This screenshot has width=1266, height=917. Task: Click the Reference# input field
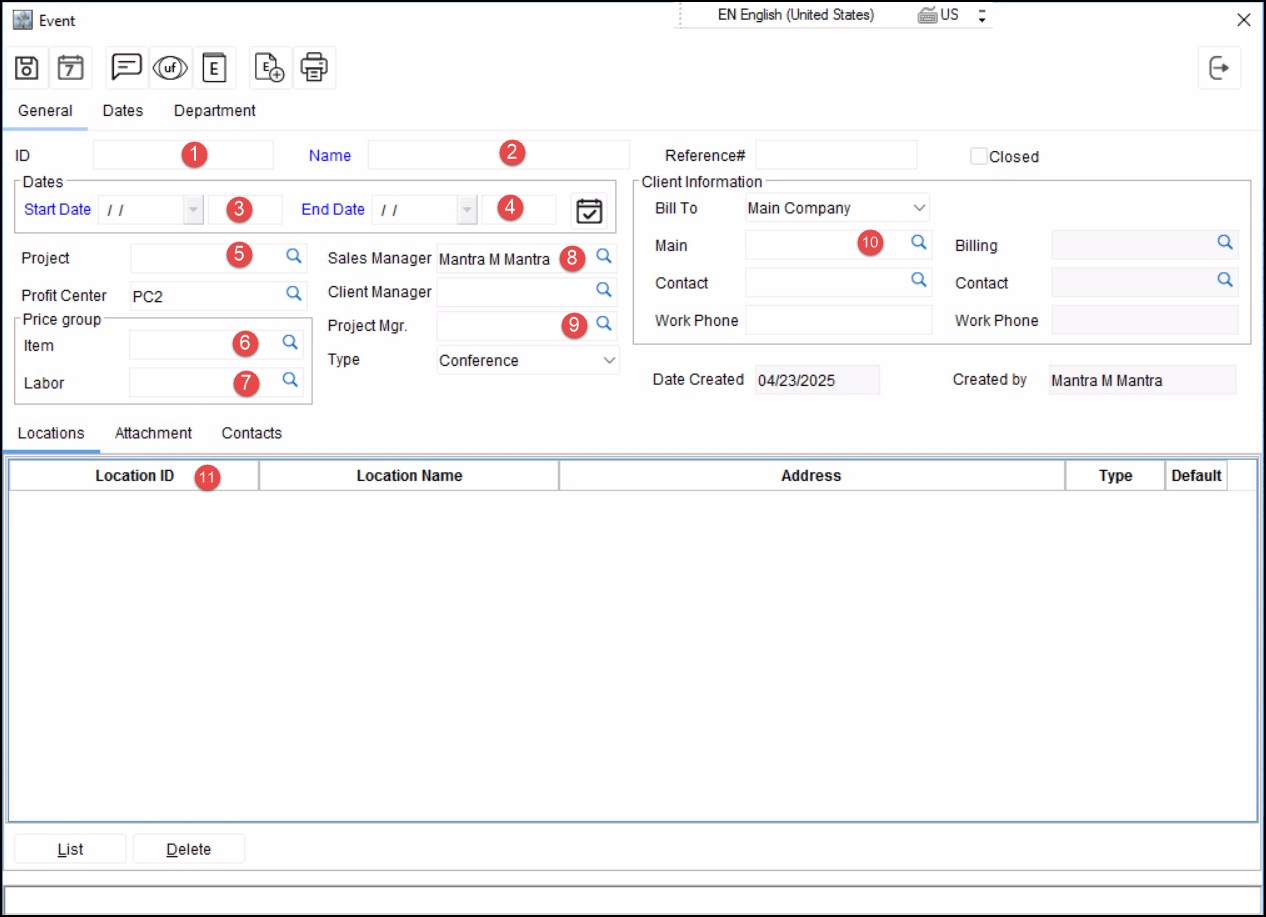pos(836,155)
